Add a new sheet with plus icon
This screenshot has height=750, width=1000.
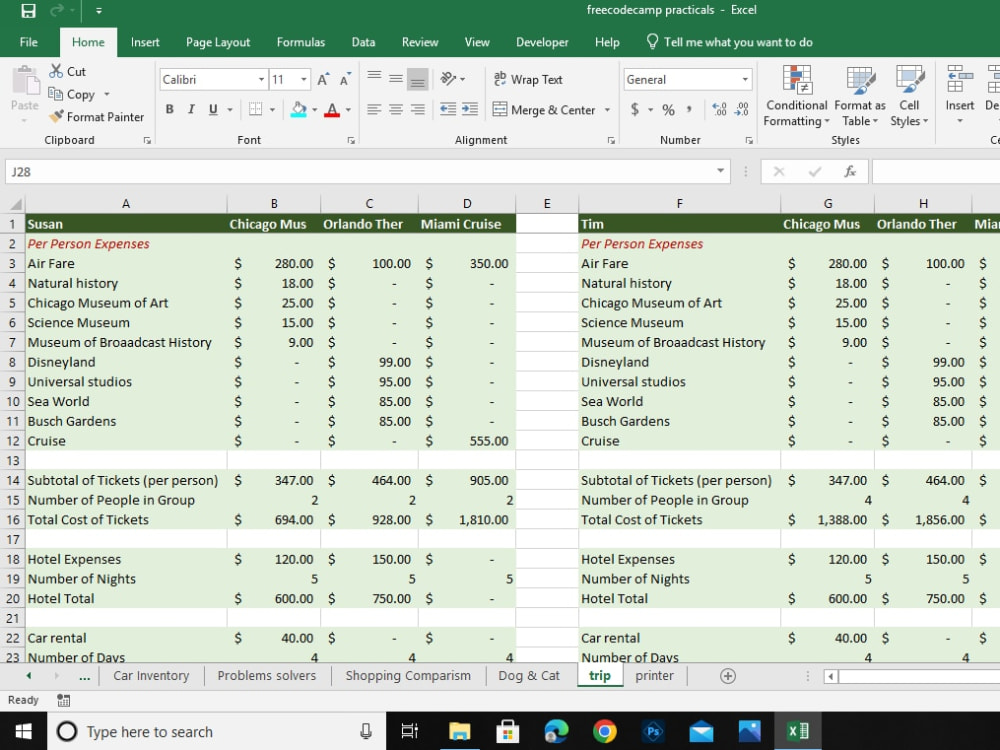click(728, 676)
